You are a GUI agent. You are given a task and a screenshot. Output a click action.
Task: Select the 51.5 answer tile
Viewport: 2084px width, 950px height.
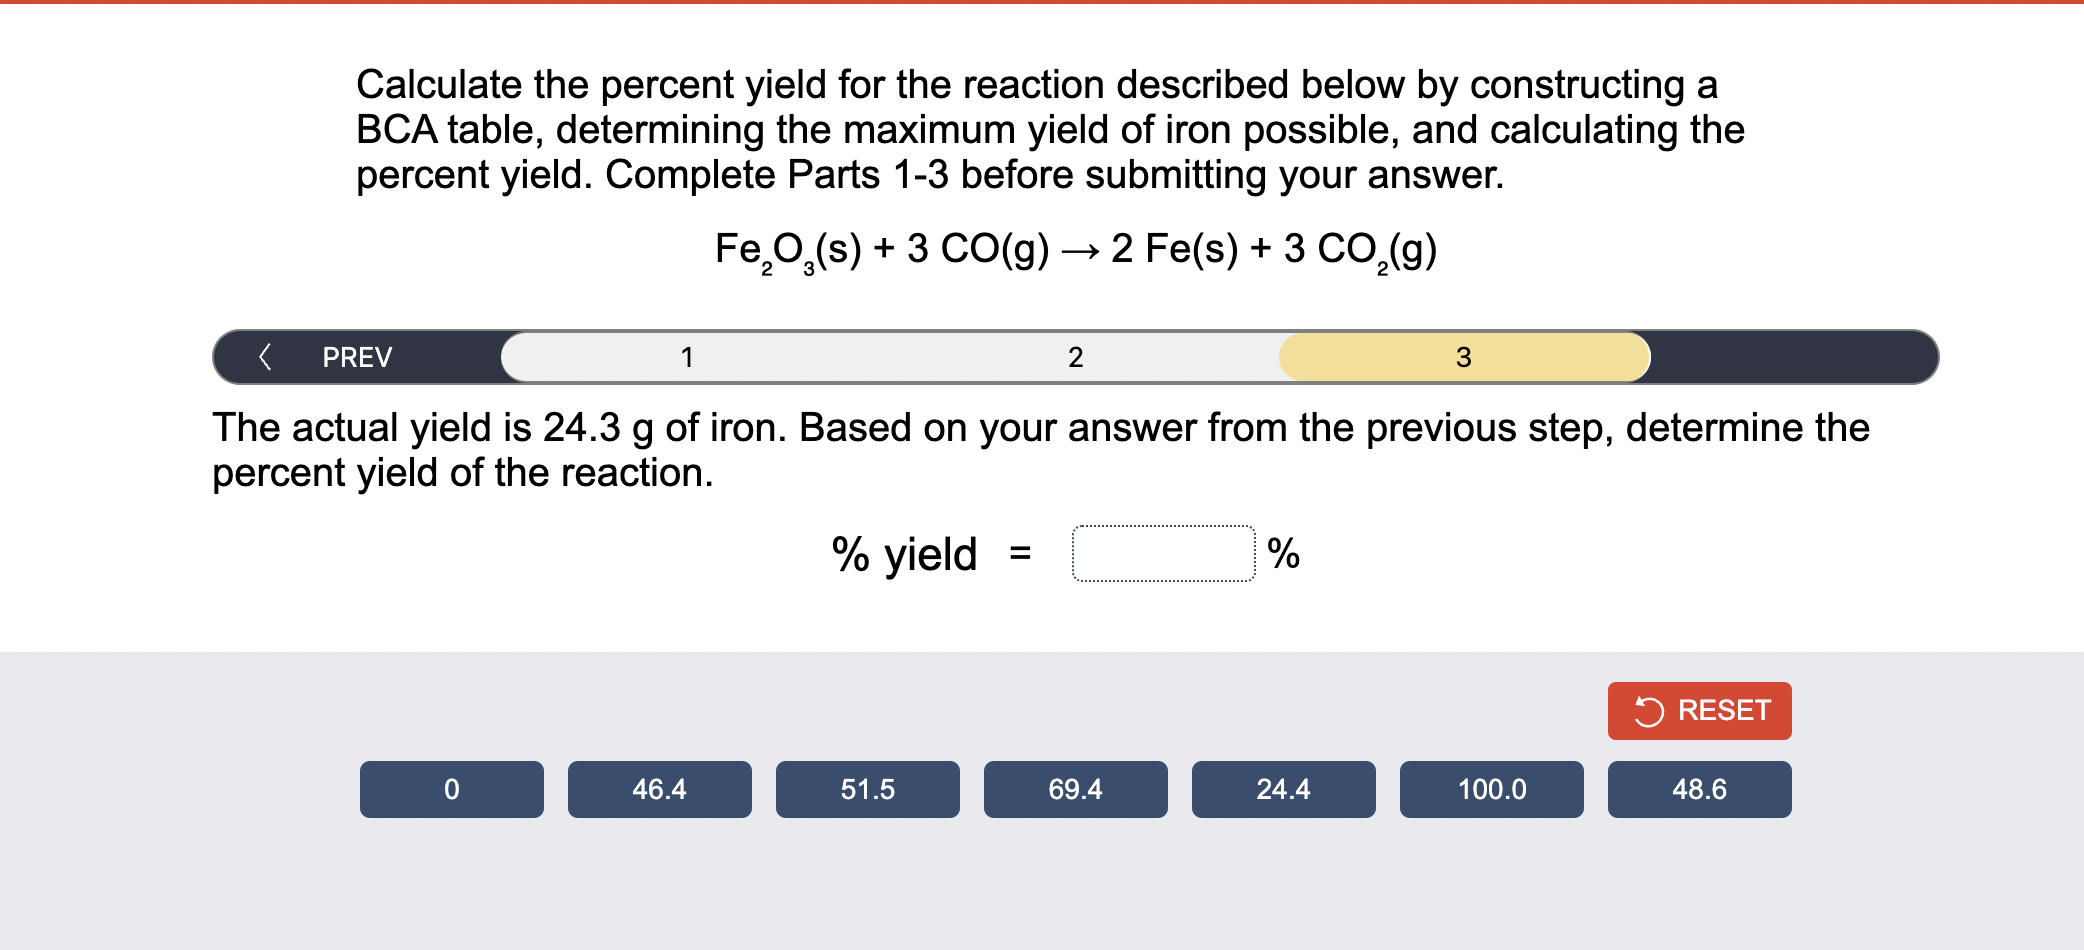click(x=867, y=789)
